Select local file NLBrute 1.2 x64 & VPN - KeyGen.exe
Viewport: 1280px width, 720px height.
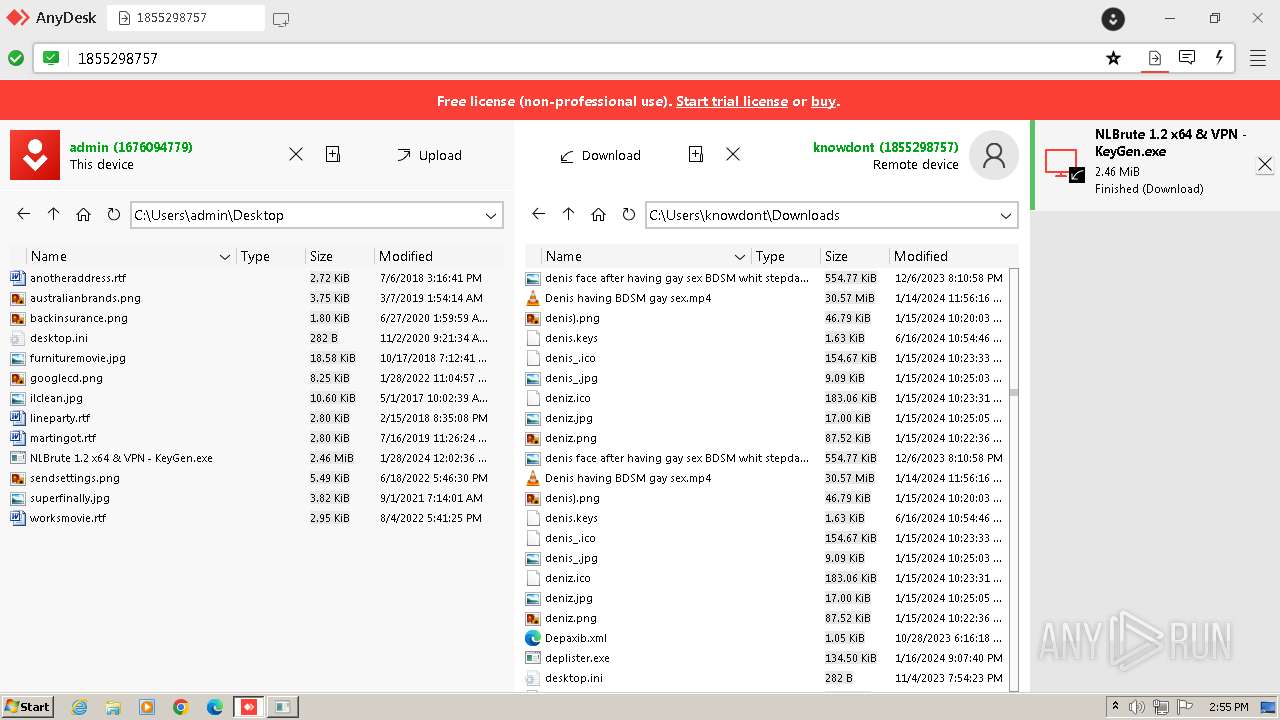coord(121,458)
